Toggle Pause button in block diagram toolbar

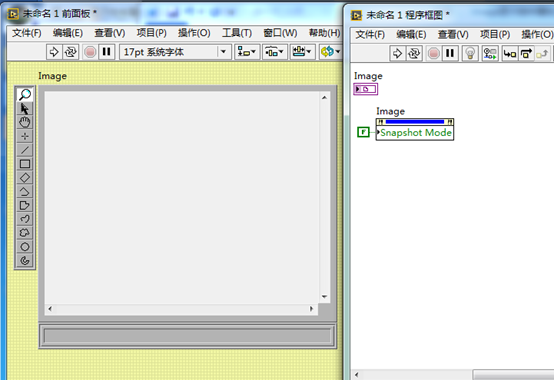coord(450,53)
